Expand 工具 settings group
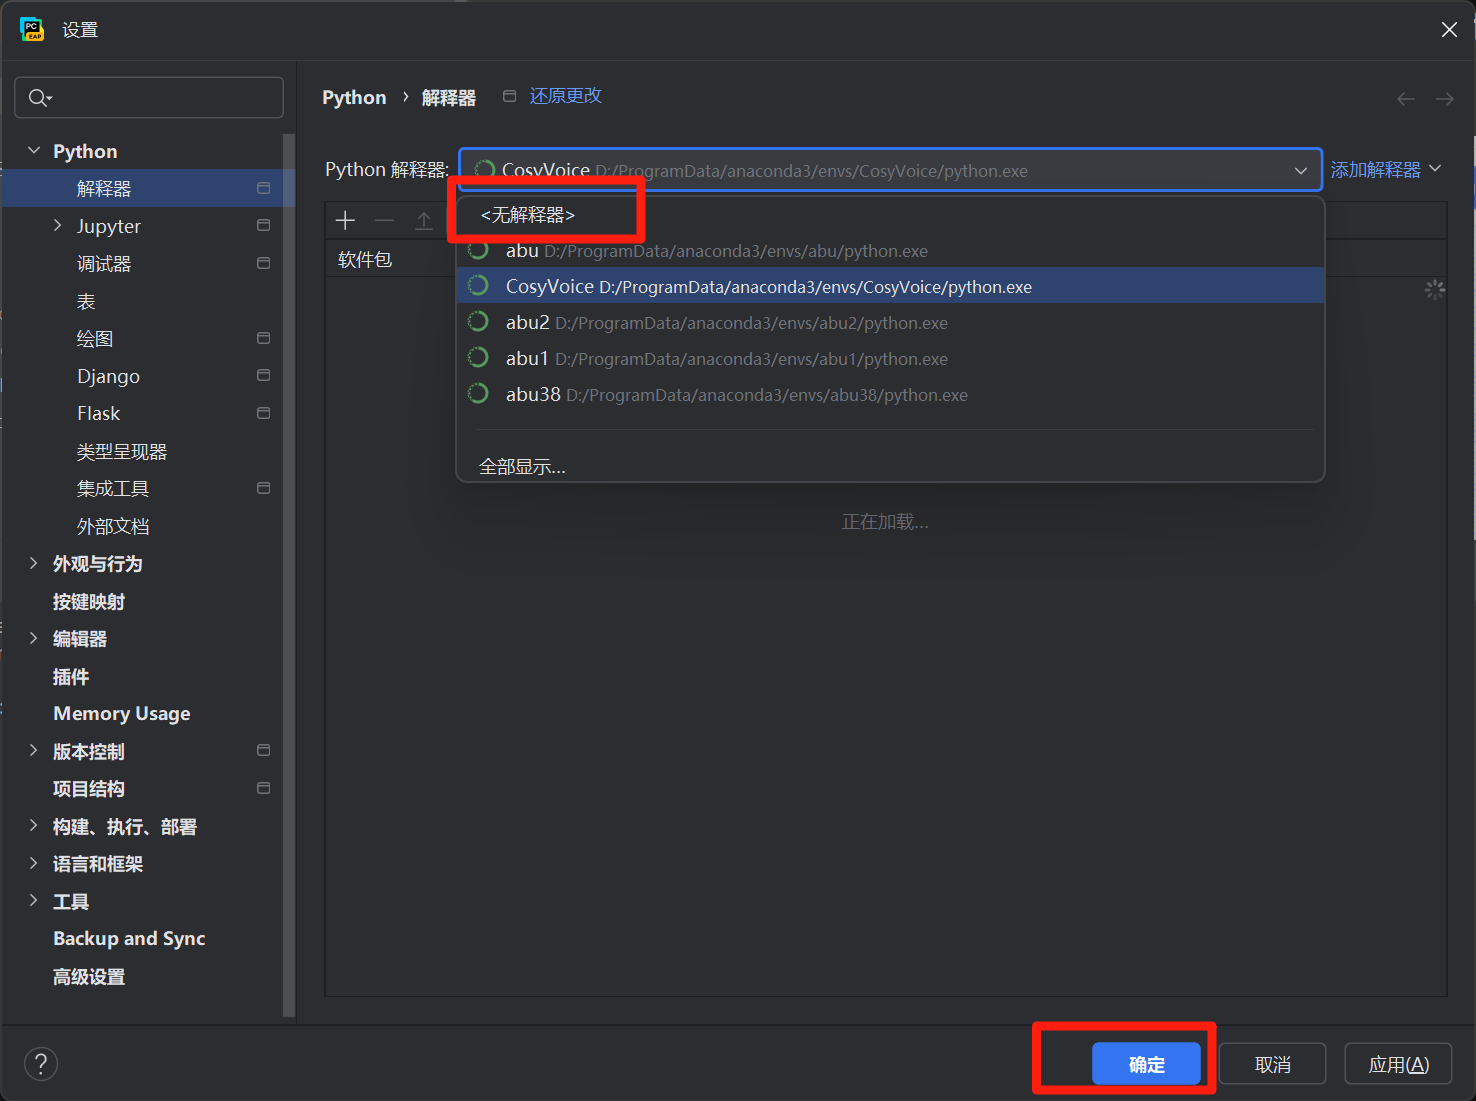 click(34, 900)
